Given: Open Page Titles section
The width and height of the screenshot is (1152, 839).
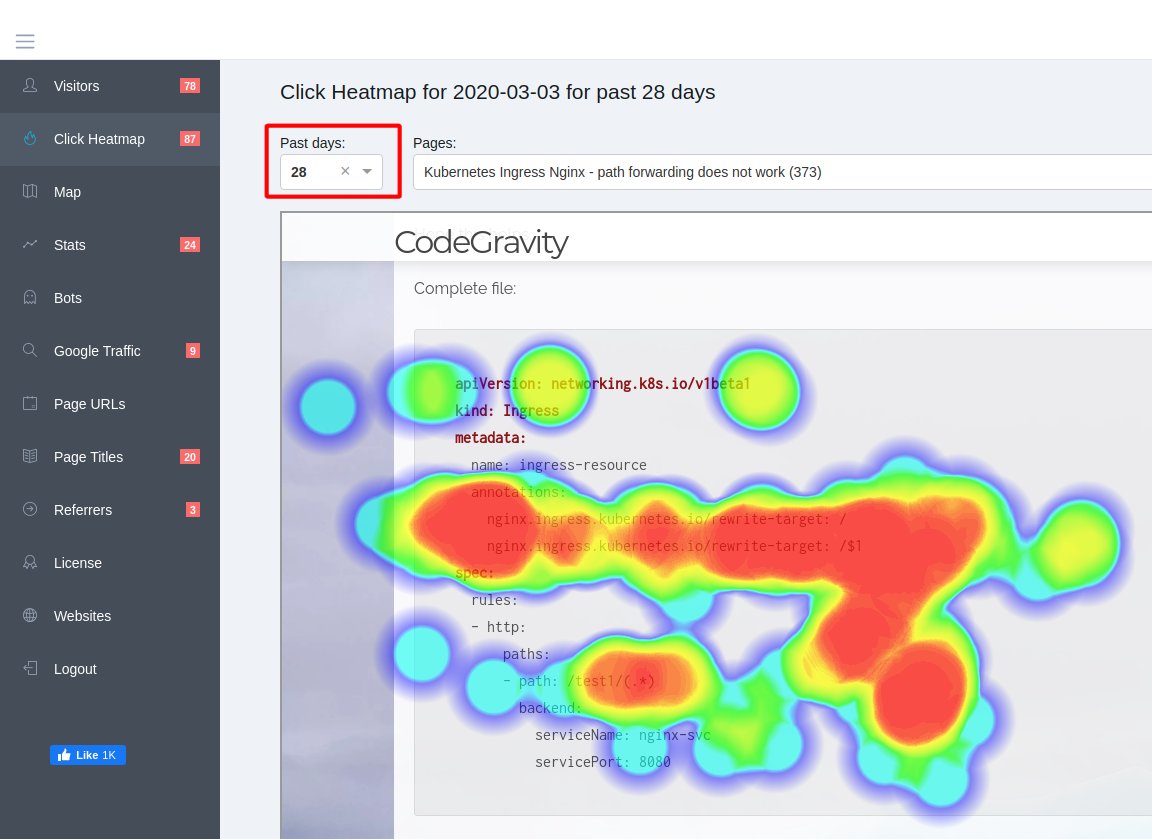Looking at the screenshot, I should (x=110, y=456).
